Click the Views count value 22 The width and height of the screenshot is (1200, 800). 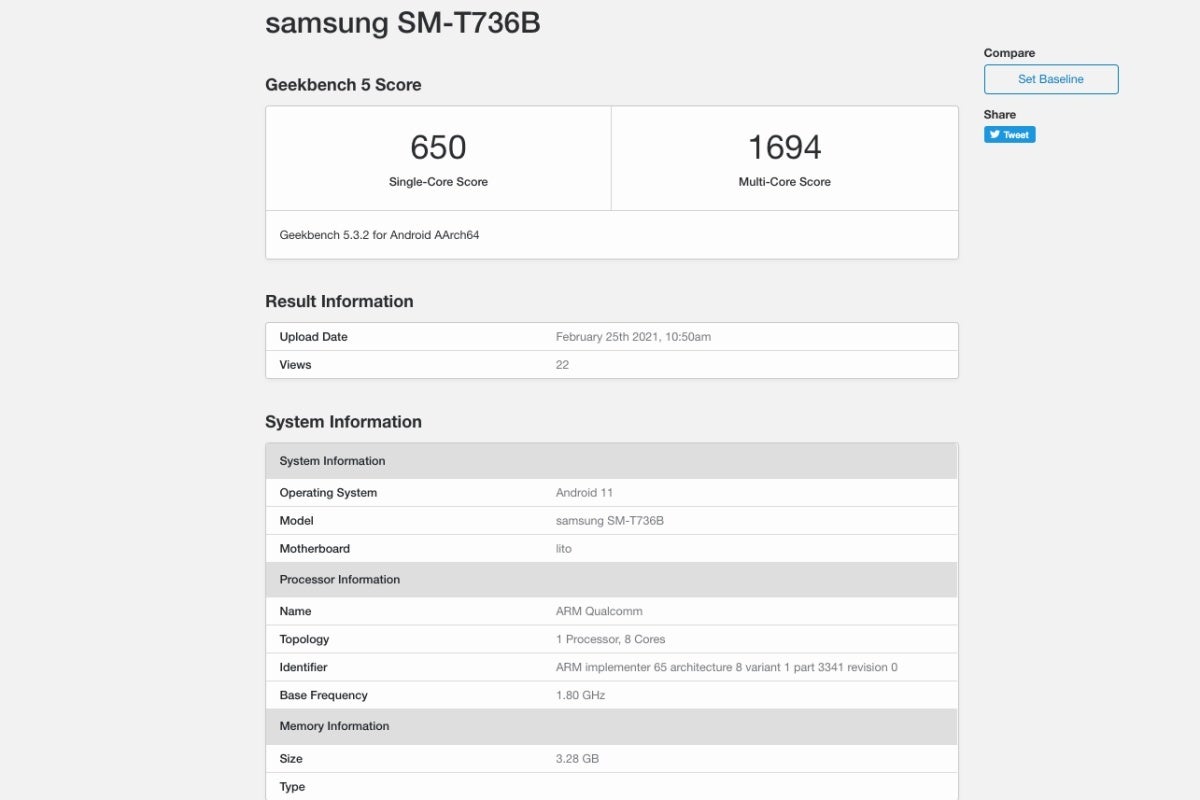click(x=562, y=365)
